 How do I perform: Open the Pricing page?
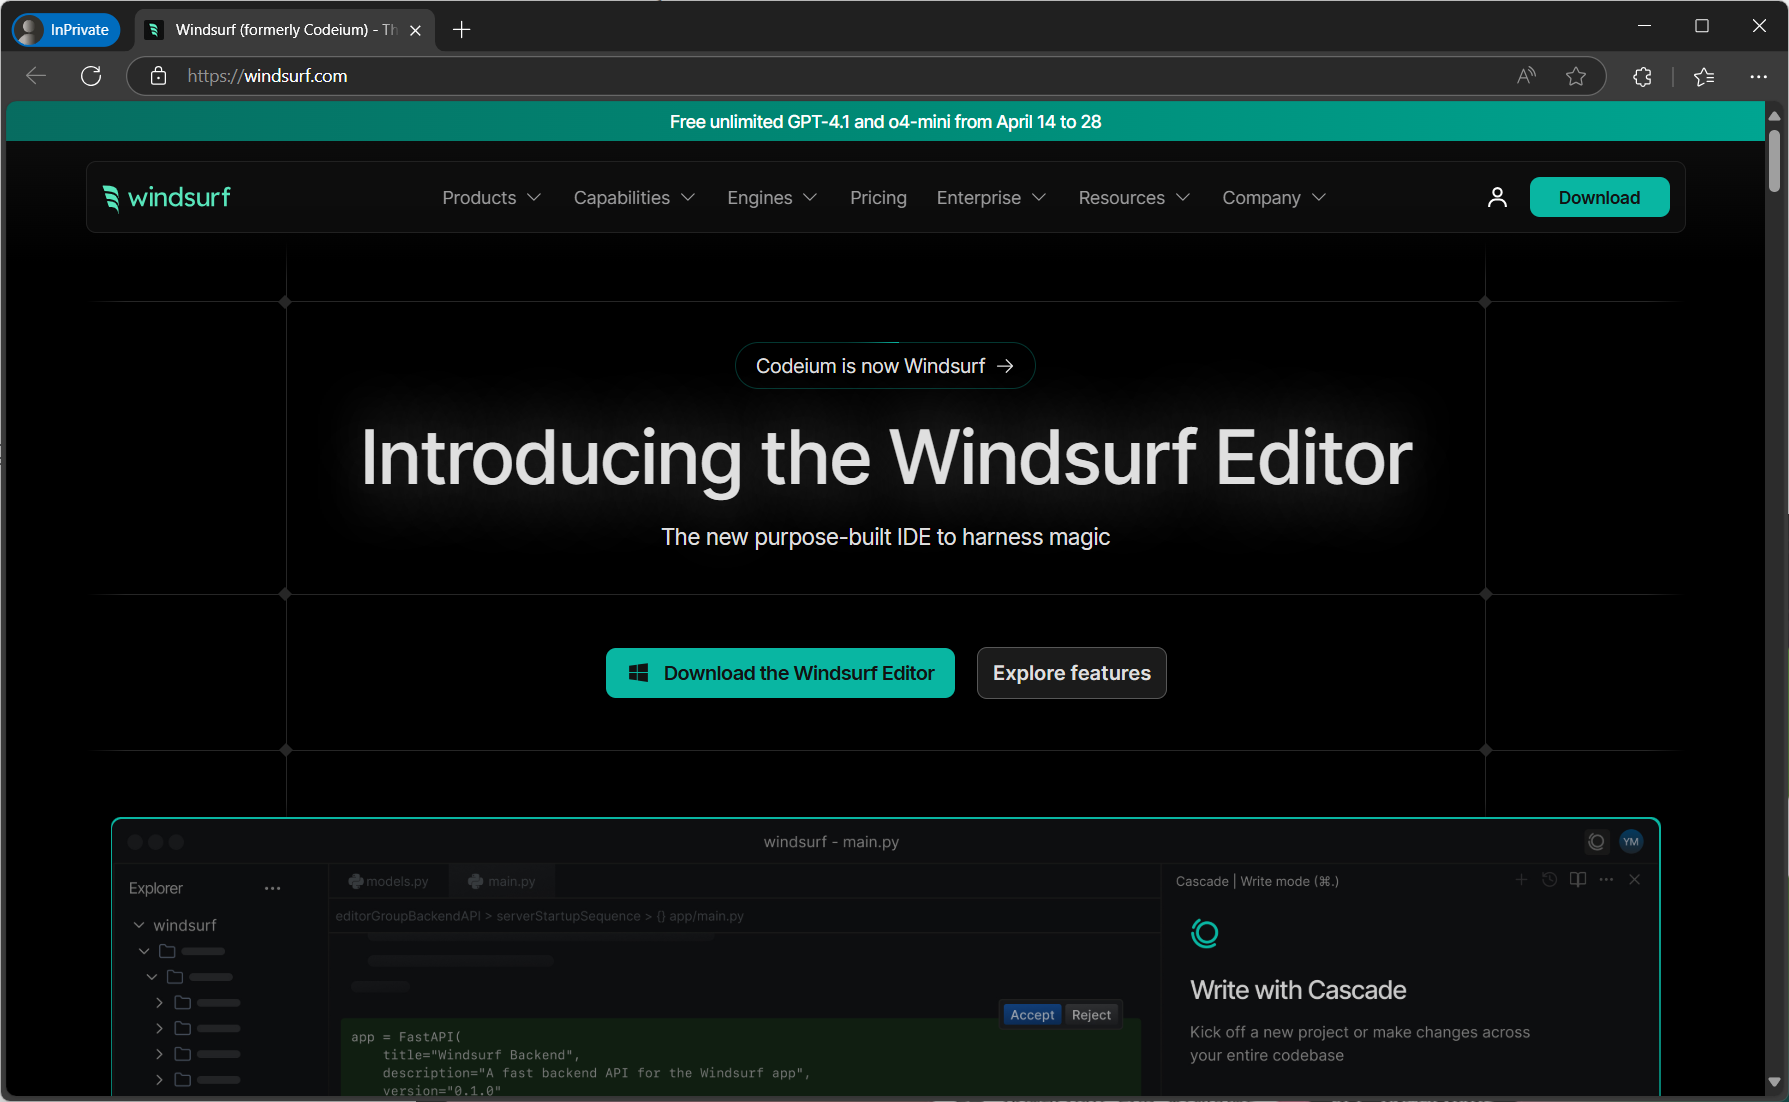click(x=878, y=198)
